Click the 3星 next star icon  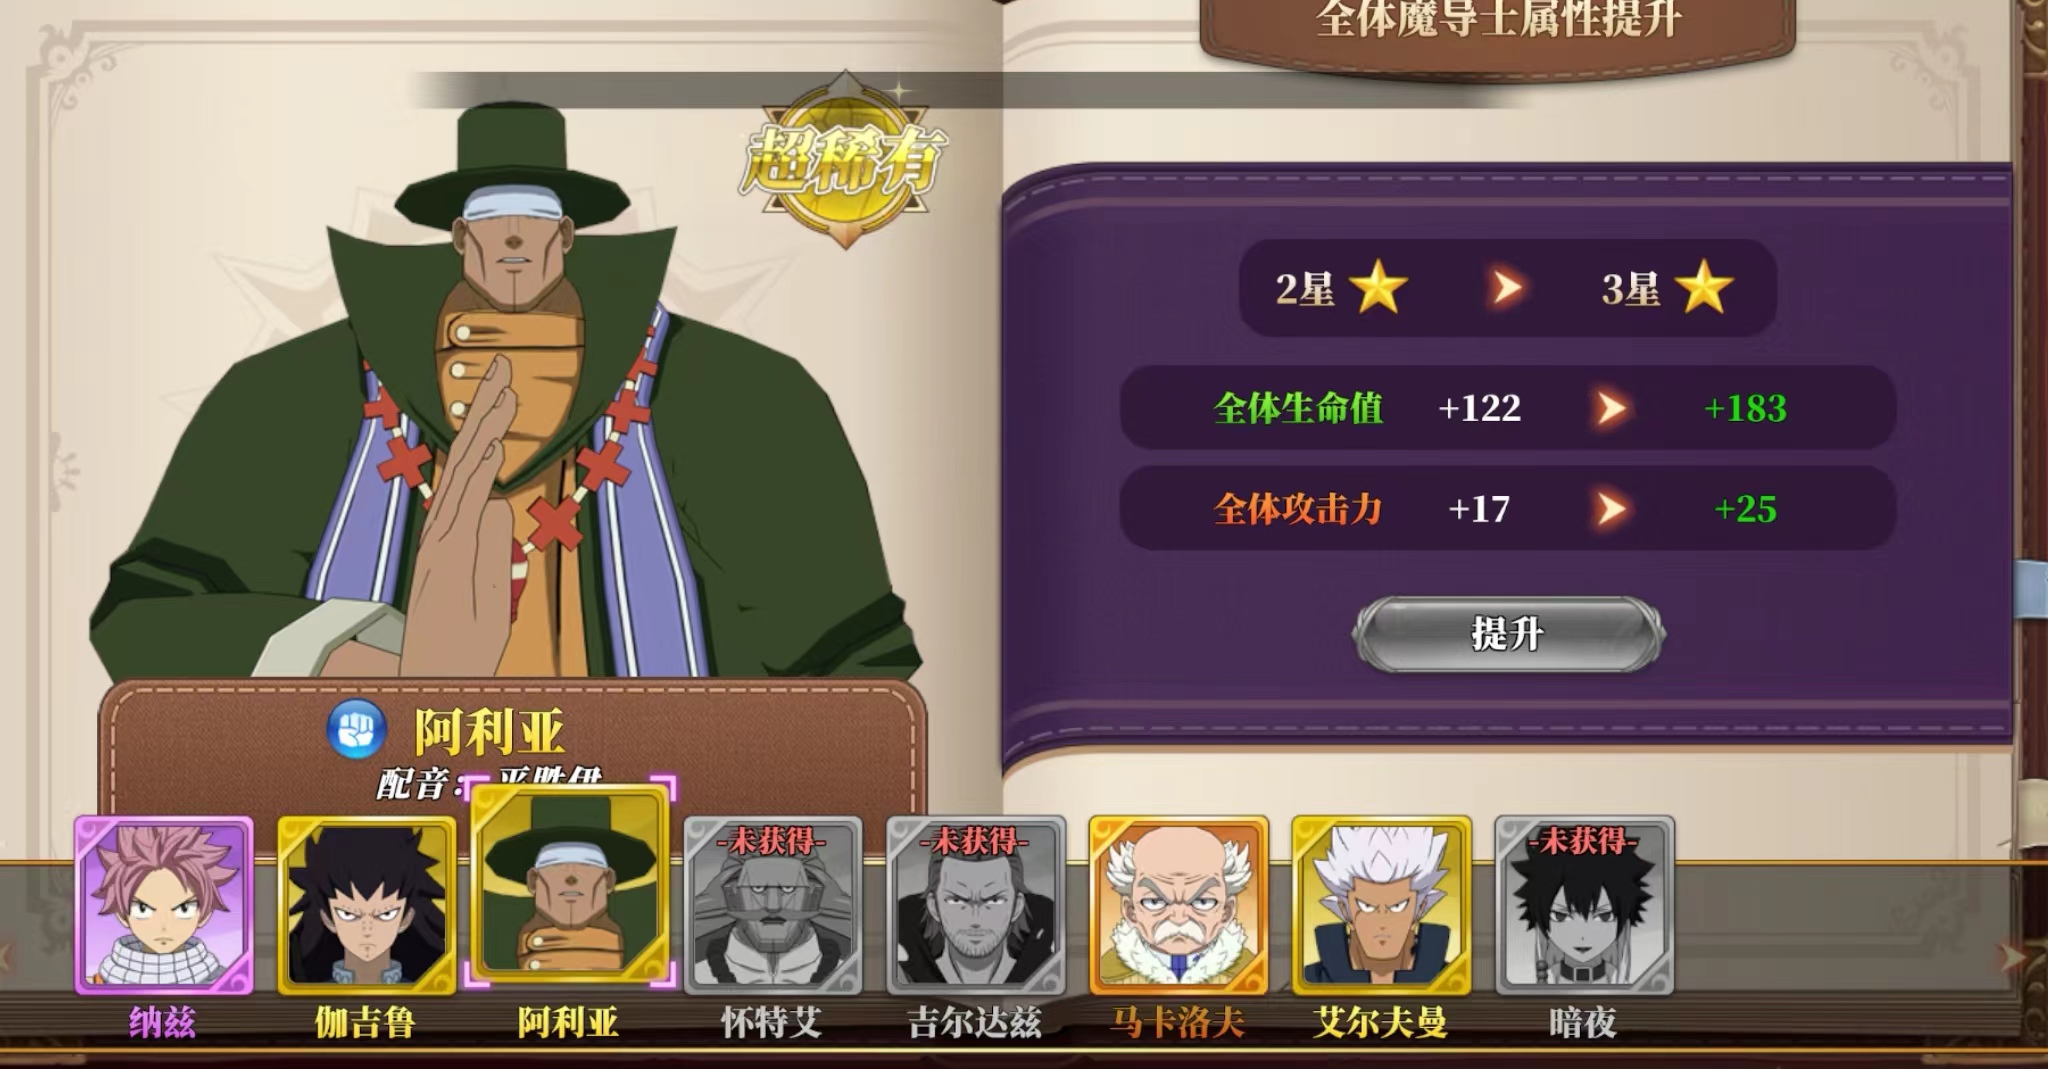click(x=1704, y=288)
